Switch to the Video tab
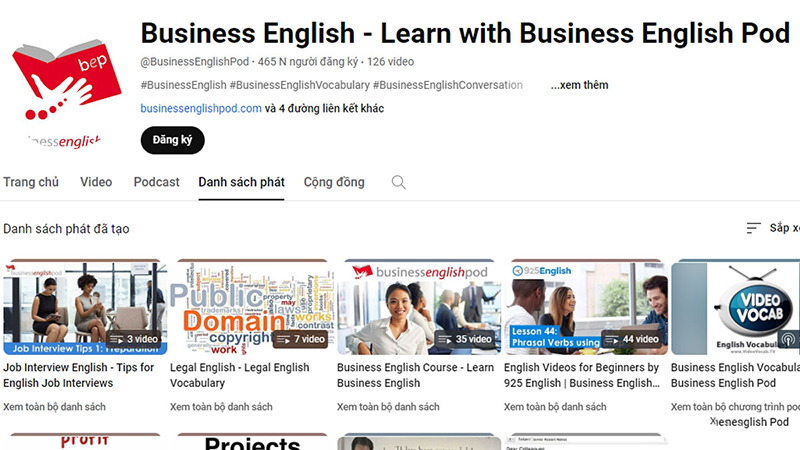 point(96,182)
